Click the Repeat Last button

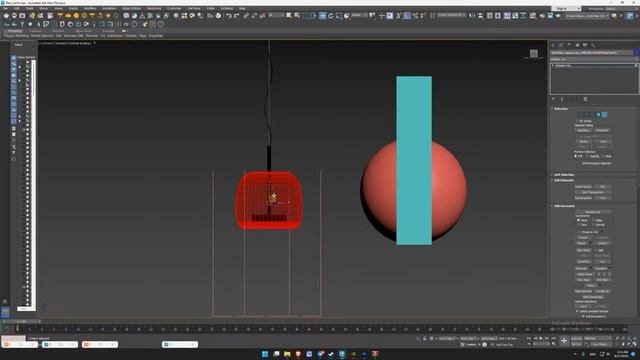point(594,212)
